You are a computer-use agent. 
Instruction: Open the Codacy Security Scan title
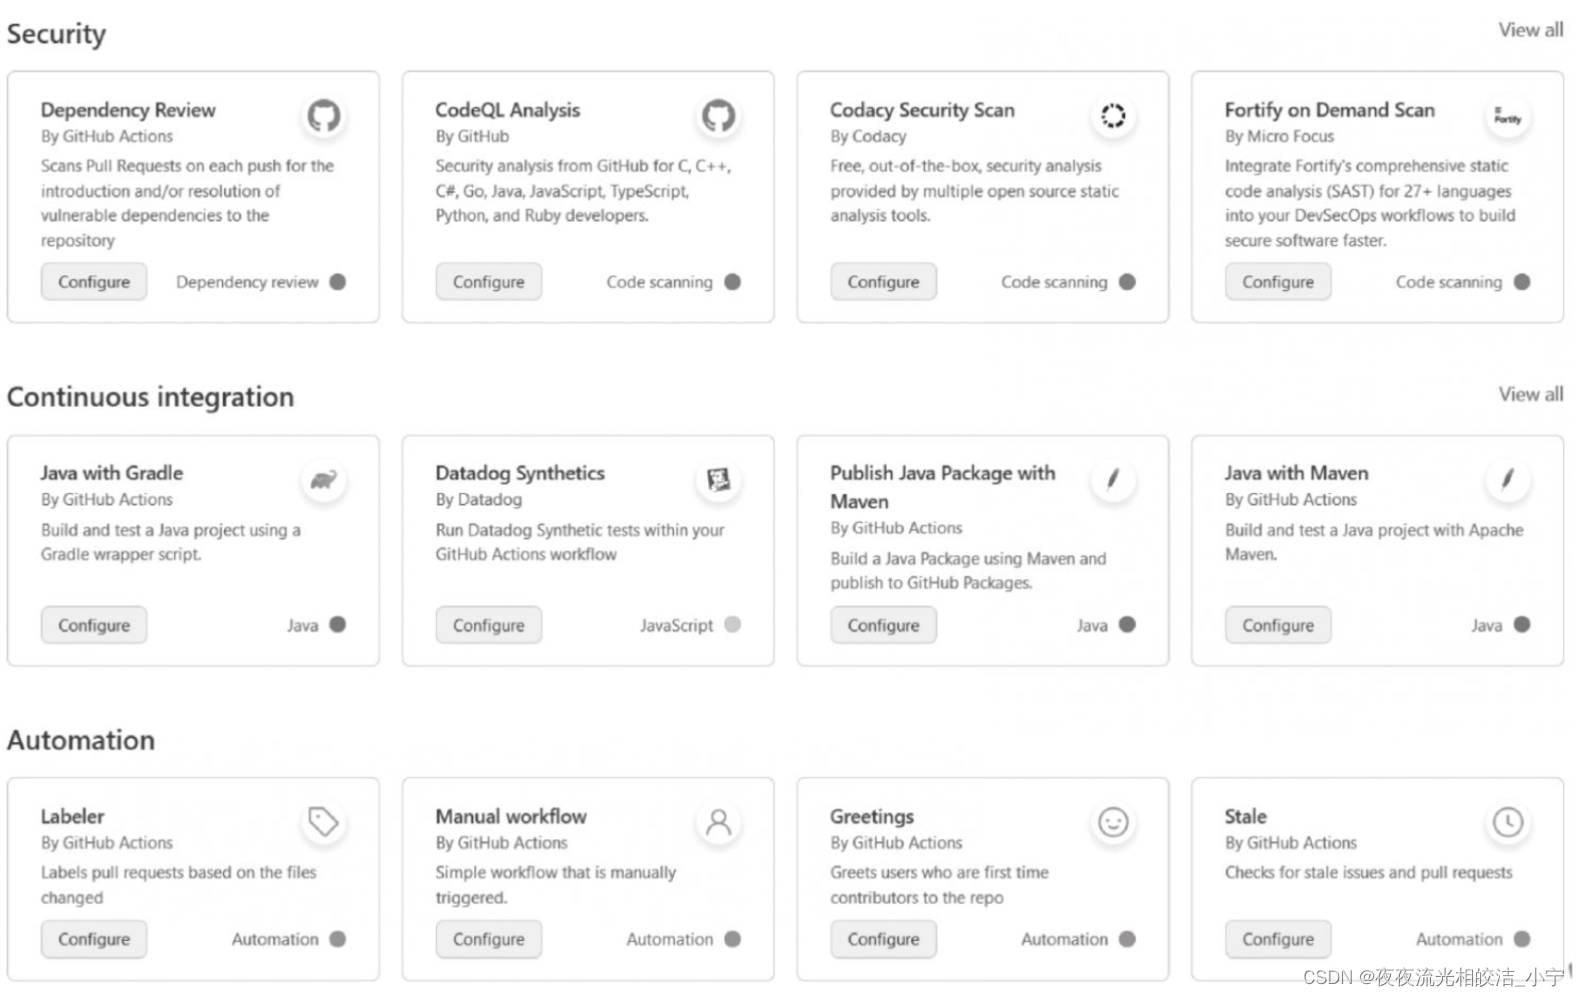922,110
